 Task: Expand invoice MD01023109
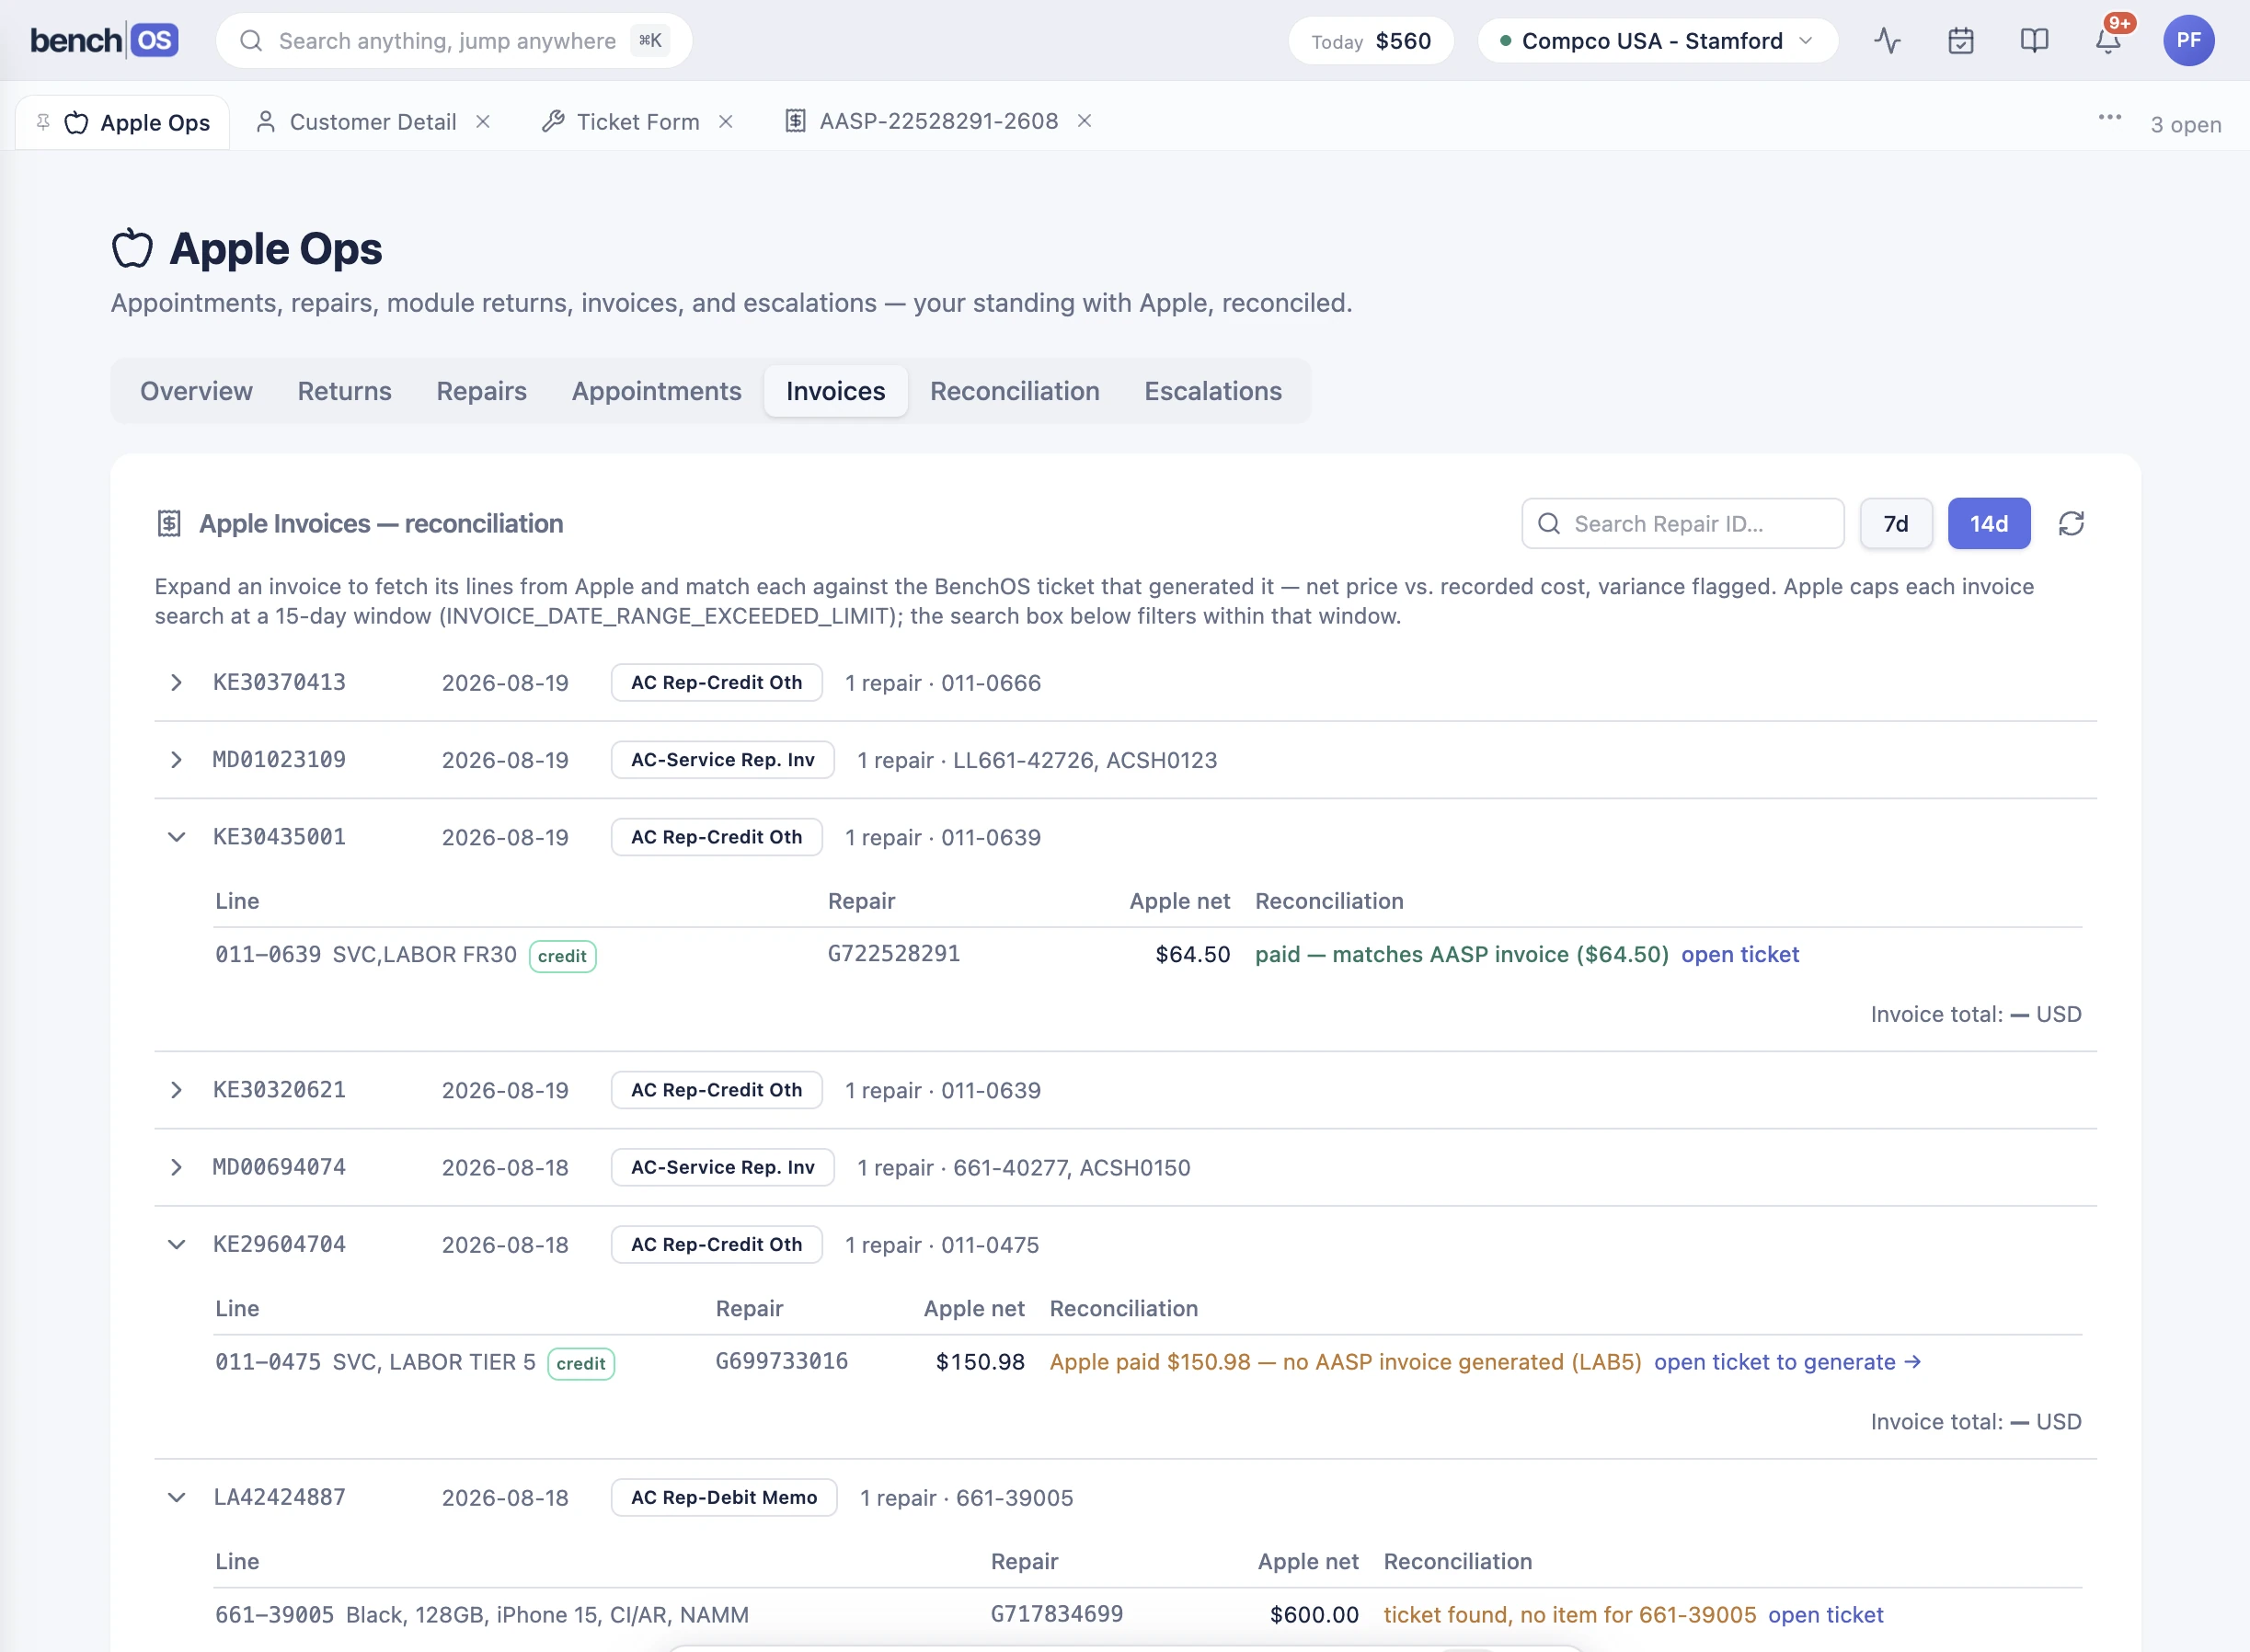176,760
